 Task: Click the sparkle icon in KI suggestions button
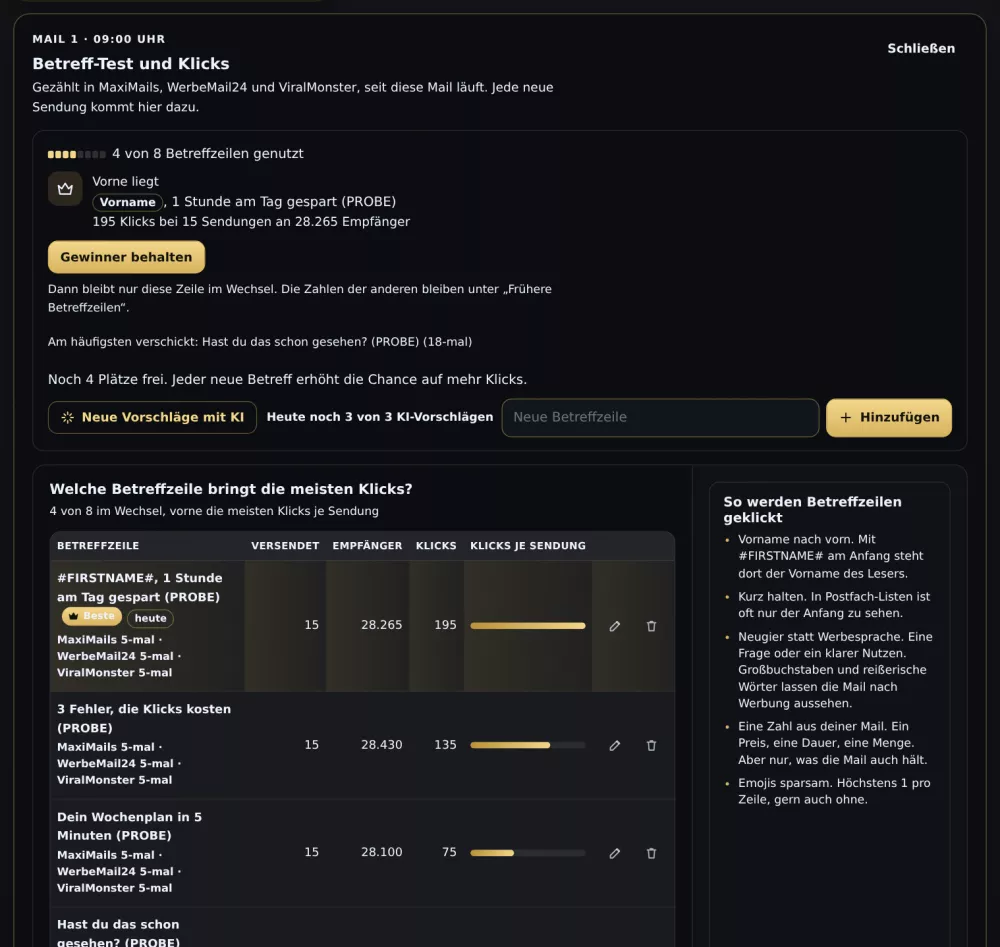point(68,418)
